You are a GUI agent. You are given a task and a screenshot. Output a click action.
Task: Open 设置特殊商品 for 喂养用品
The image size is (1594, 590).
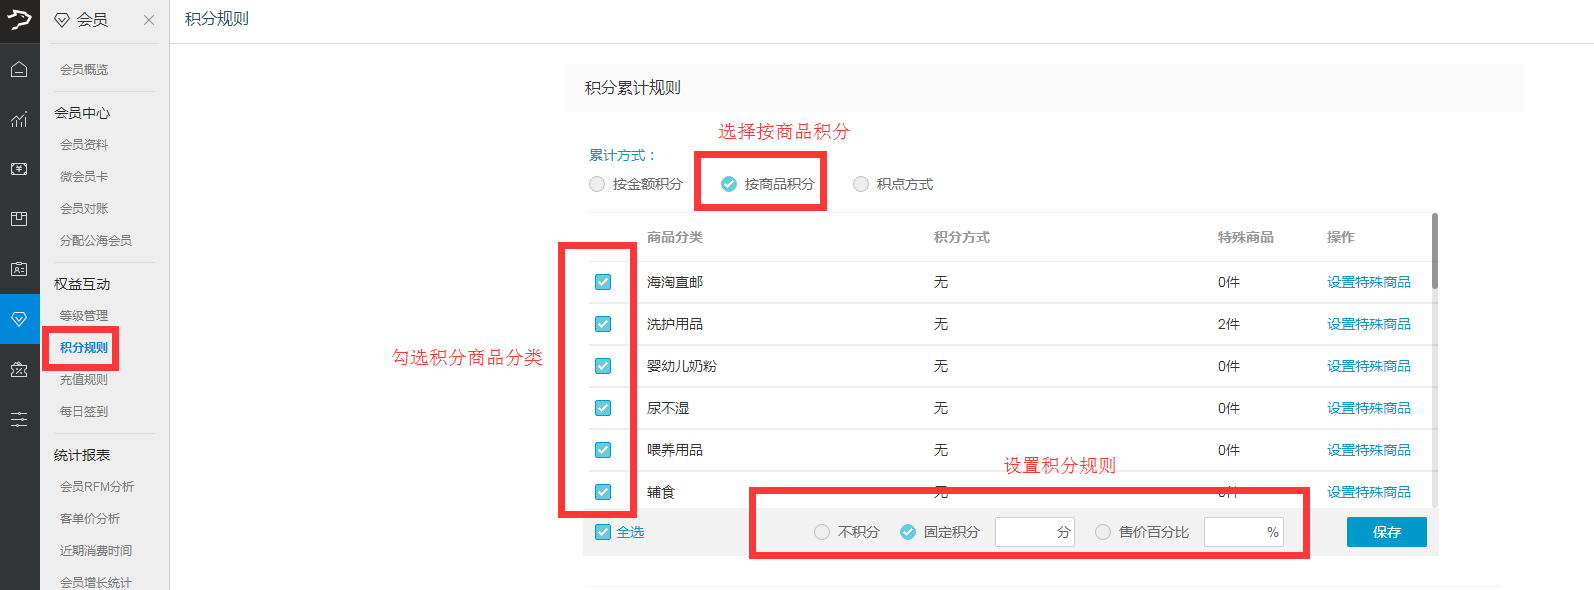pyautogui.click(x=1369, y=450)
